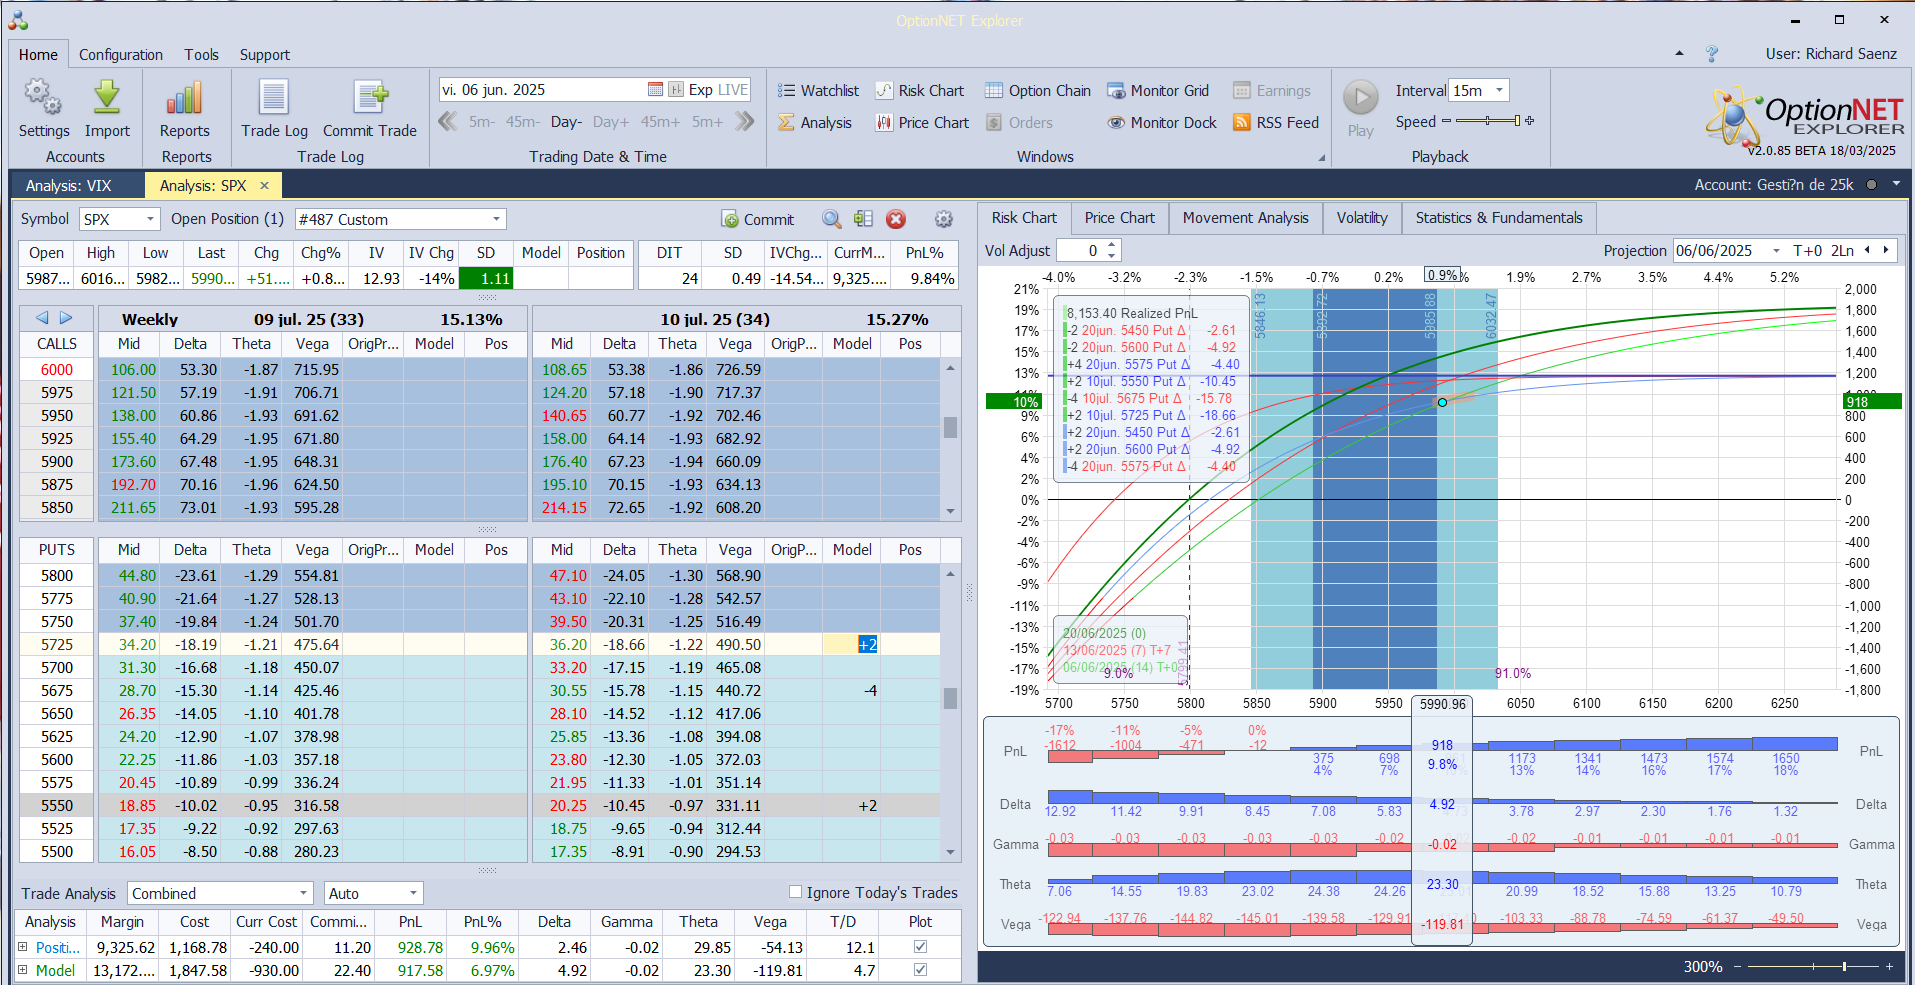Viewport: 1915px width, 985px height.
Task: Open the Monitor Grid window
Action: 1158,91
